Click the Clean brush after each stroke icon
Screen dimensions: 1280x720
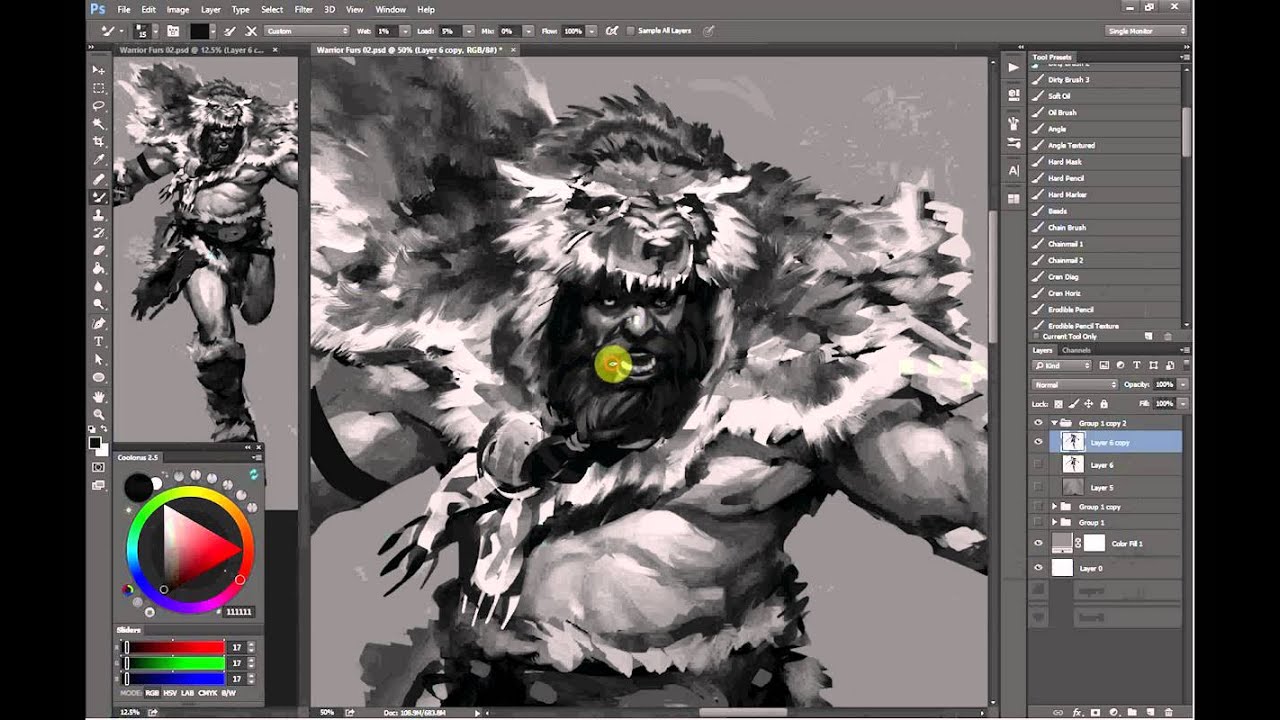click(252, 31)
